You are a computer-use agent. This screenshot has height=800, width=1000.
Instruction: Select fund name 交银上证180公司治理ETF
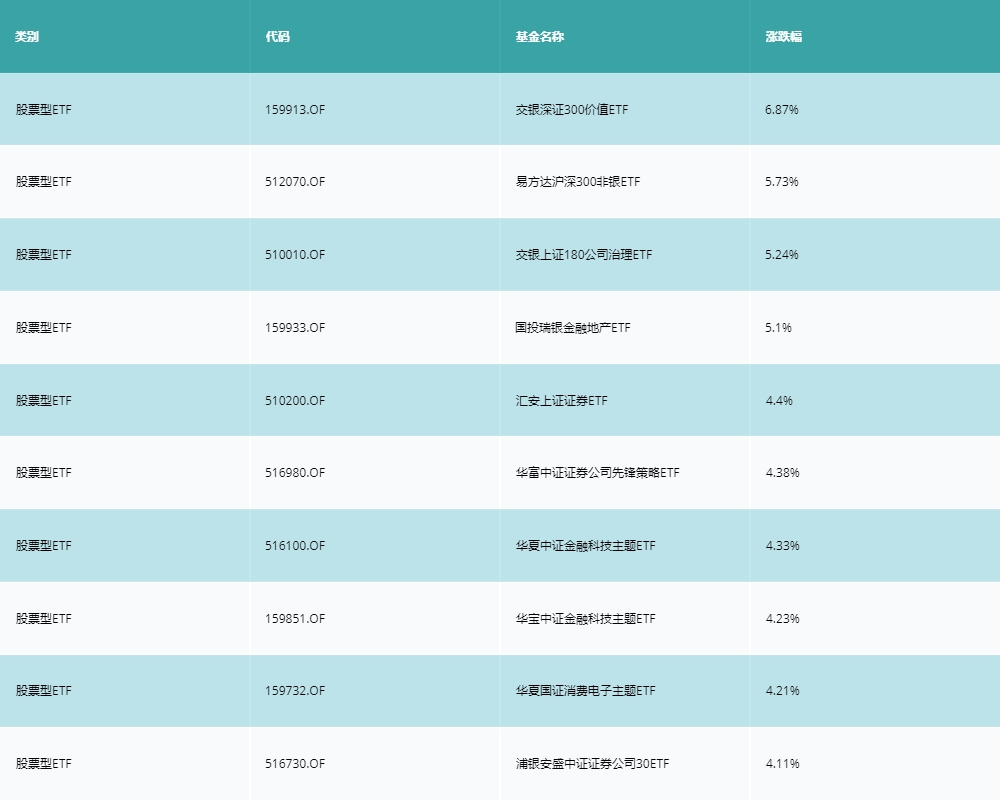(584, 255)
